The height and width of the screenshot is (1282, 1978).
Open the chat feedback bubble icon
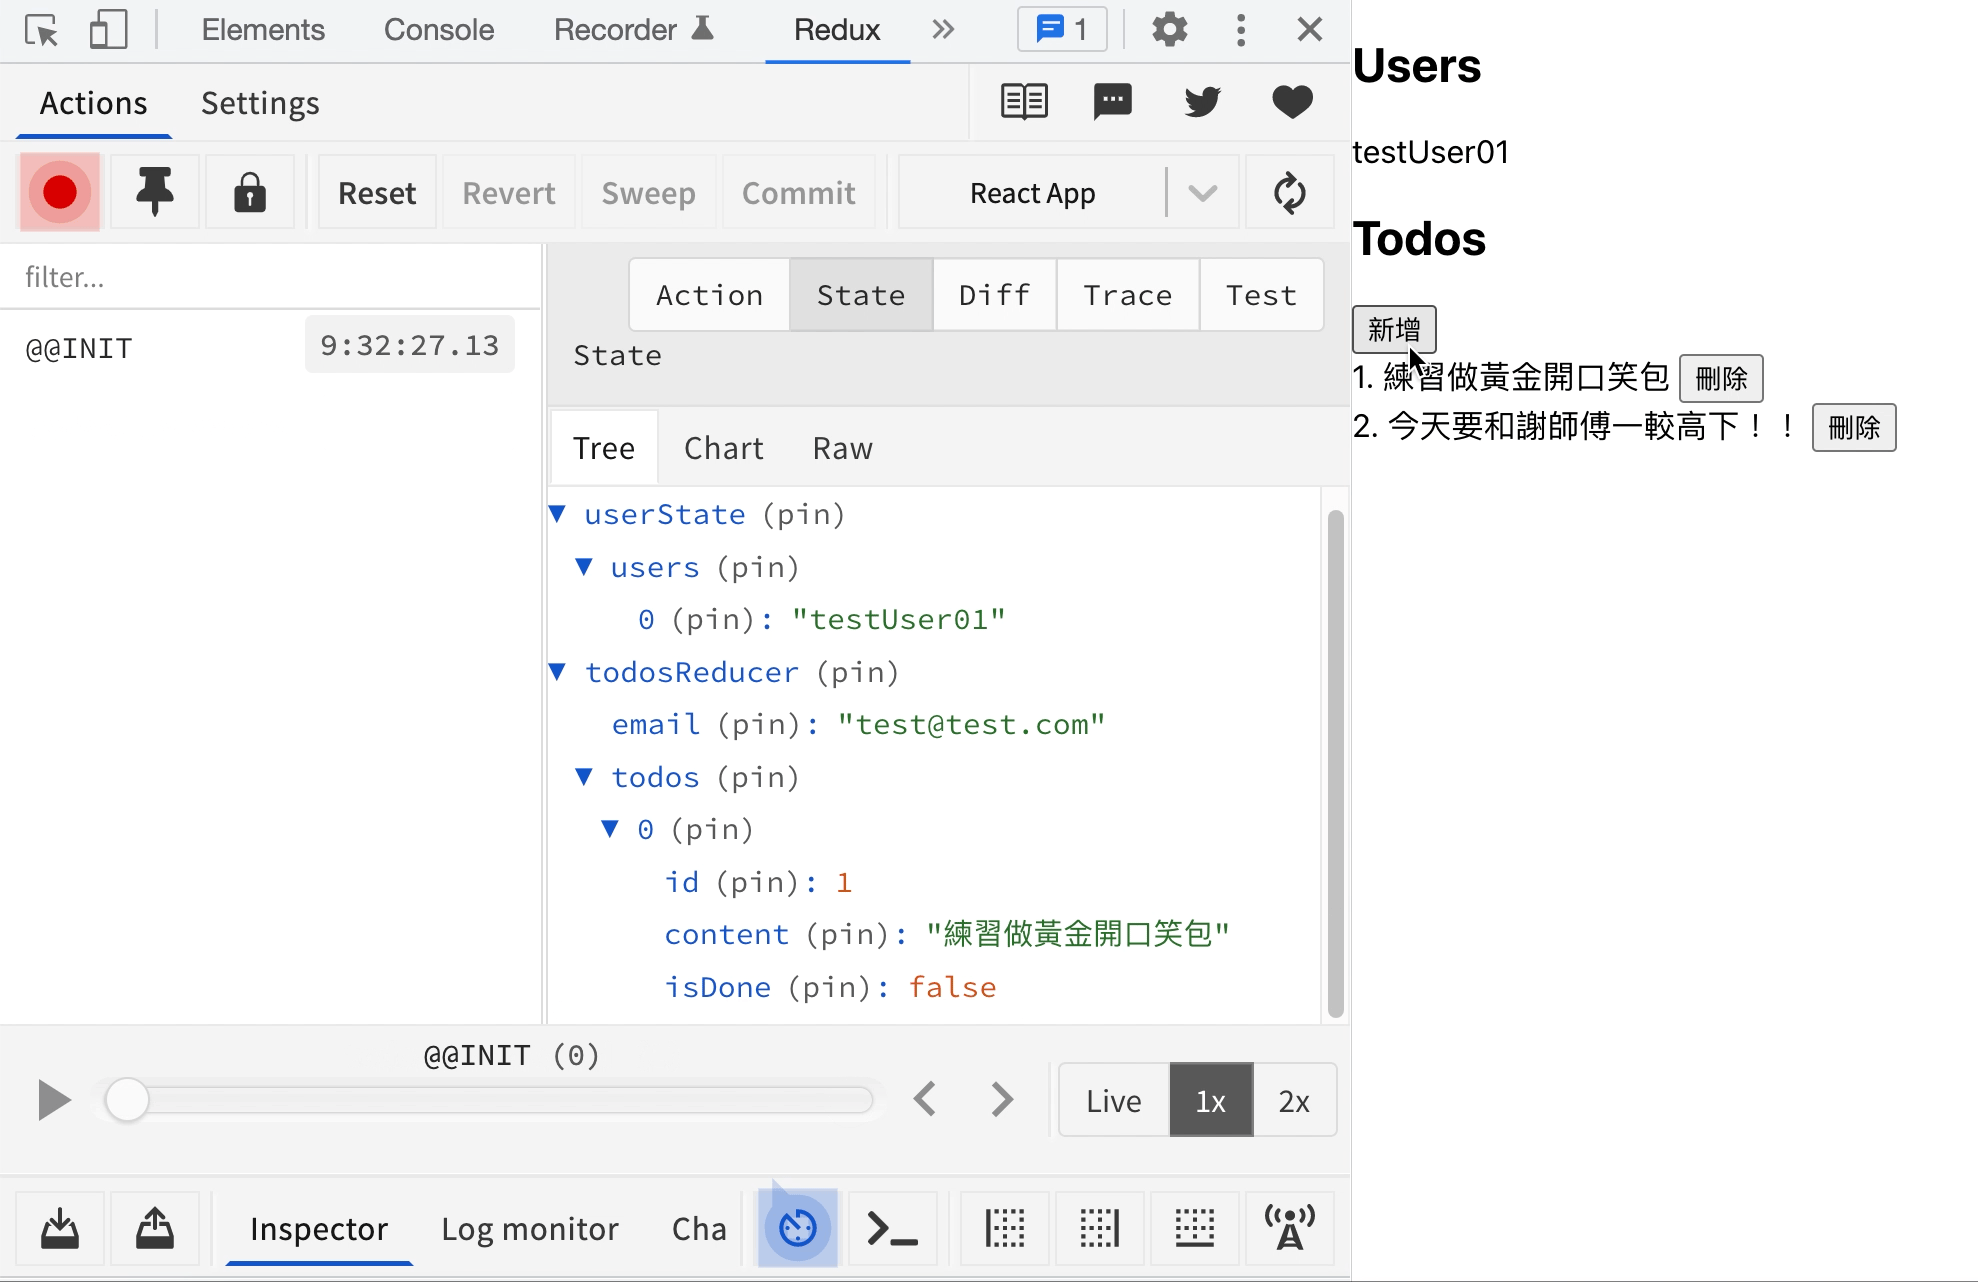tap(1113, 101)
